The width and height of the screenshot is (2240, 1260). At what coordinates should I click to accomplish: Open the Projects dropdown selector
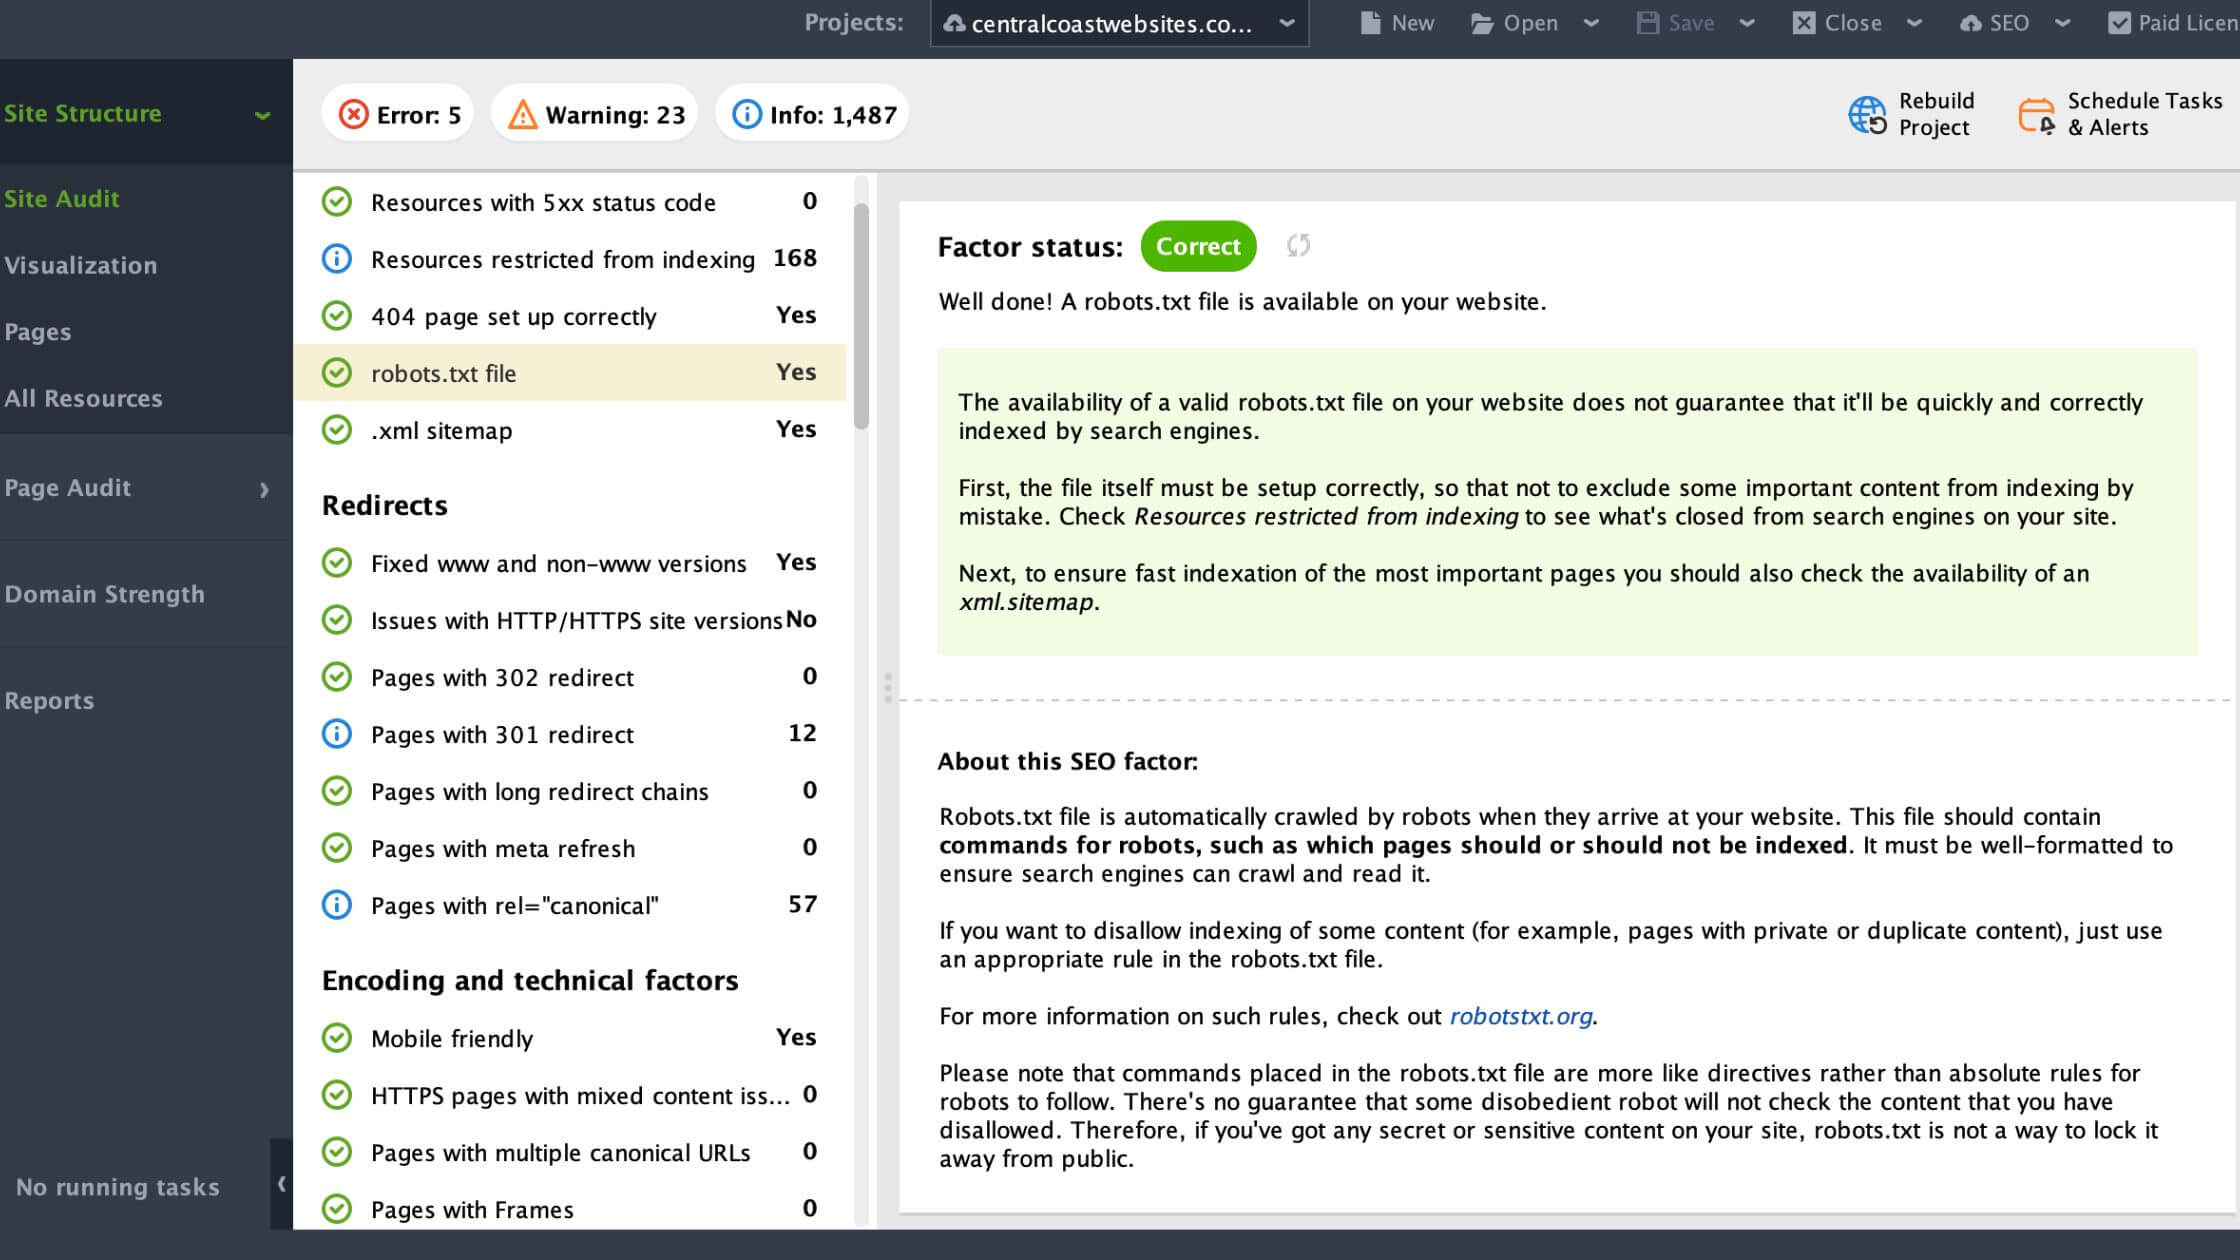pos(1118,24)
